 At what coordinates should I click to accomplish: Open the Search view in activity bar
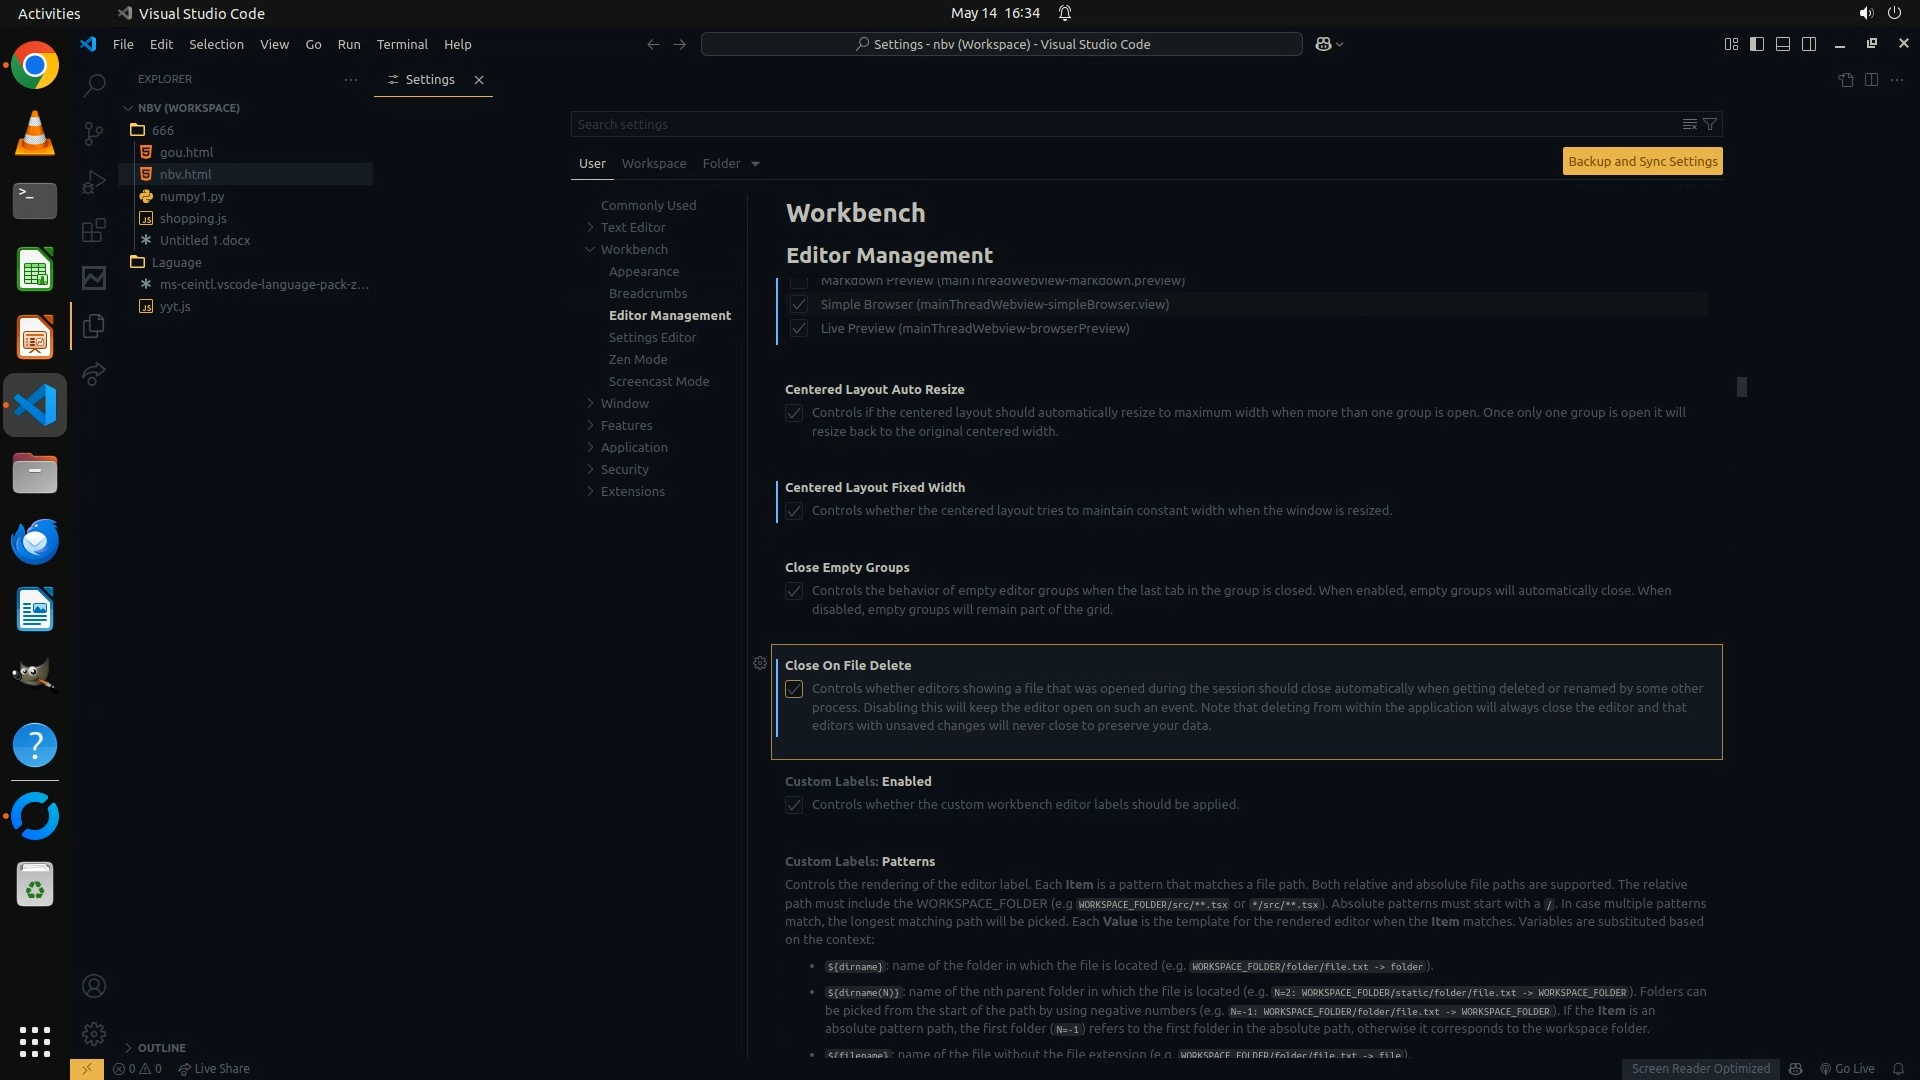point(94,85)
